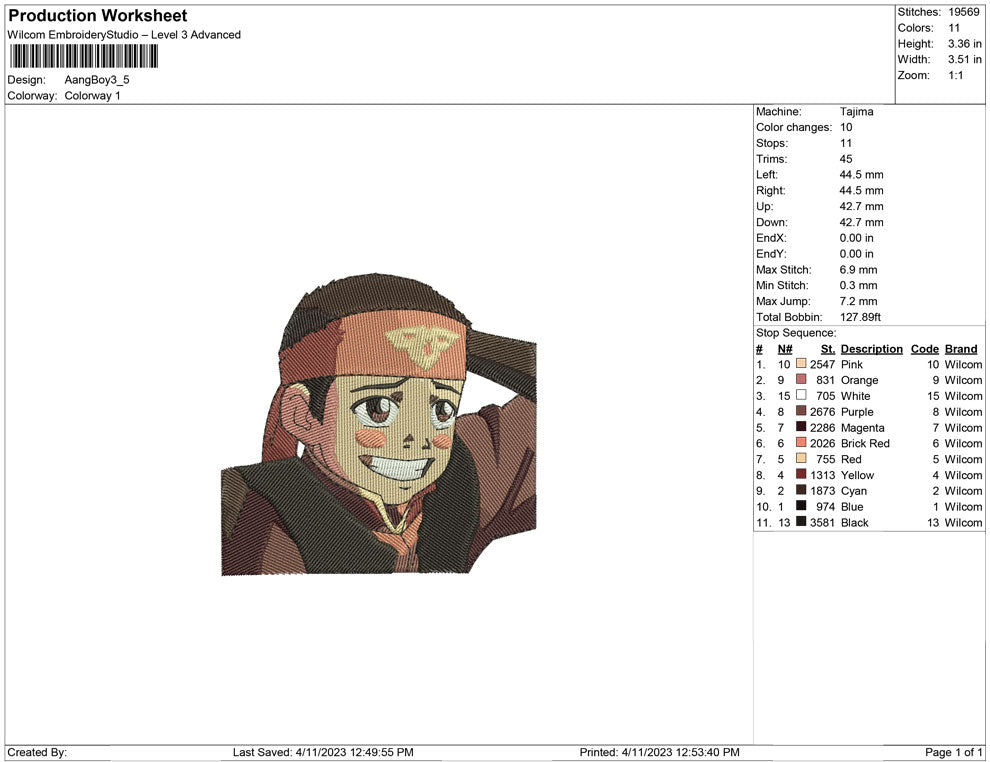990x762 pixels.
Task: Click the 'Magenta' description text
Action: (x=862, y=428)
